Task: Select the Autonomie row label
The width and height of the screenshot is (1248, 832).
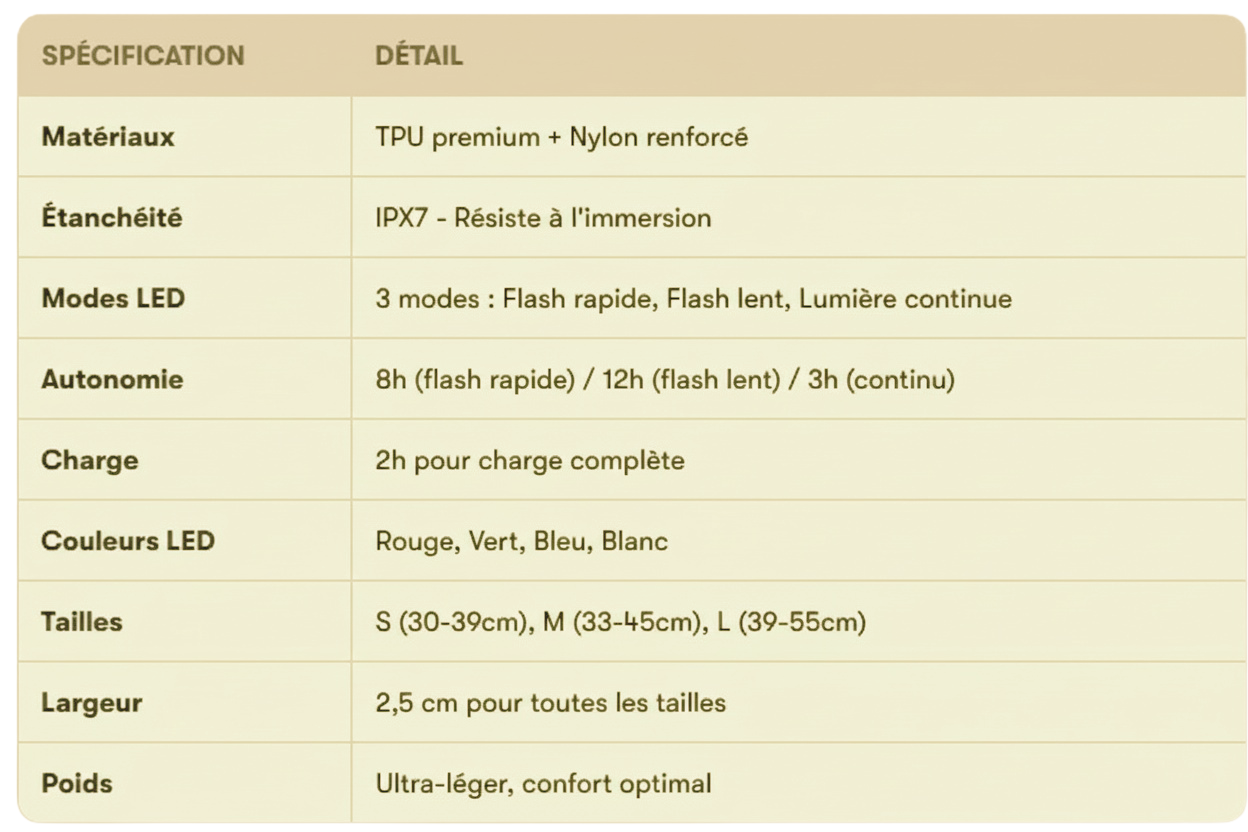Action: point(112,379)
